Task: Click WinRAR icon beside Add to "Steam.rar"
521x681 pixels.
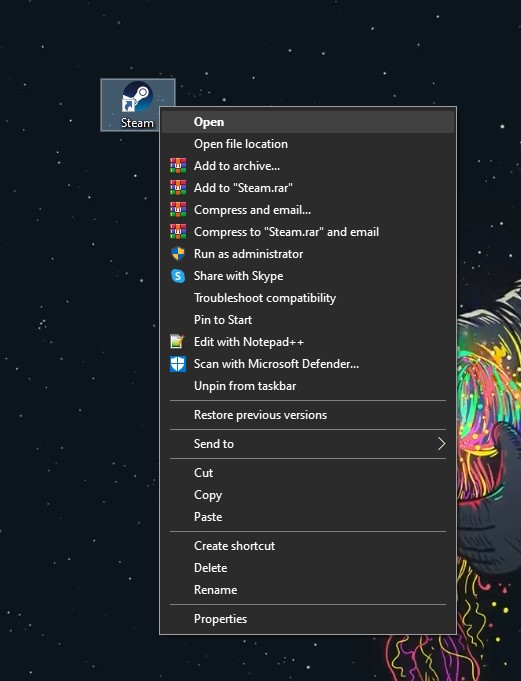Action: [x=178, y=188]
